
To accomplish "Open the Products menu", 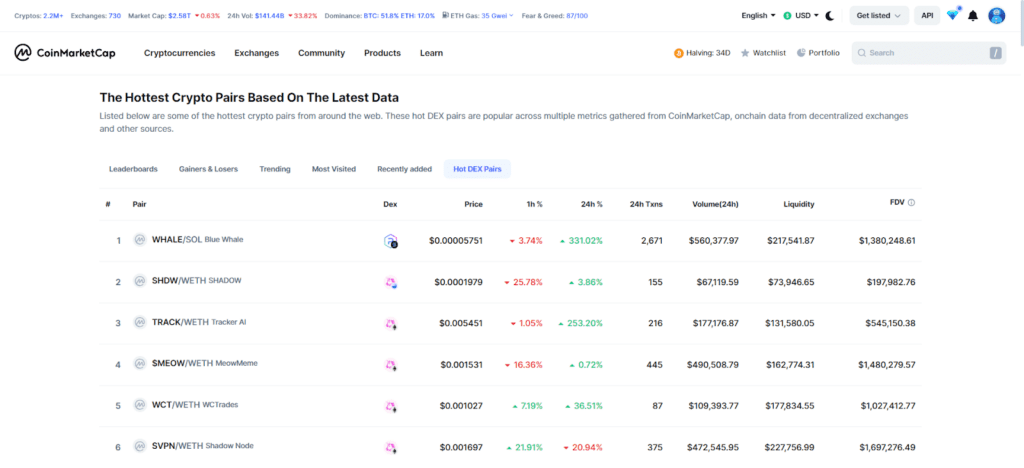I will [382, 53].
